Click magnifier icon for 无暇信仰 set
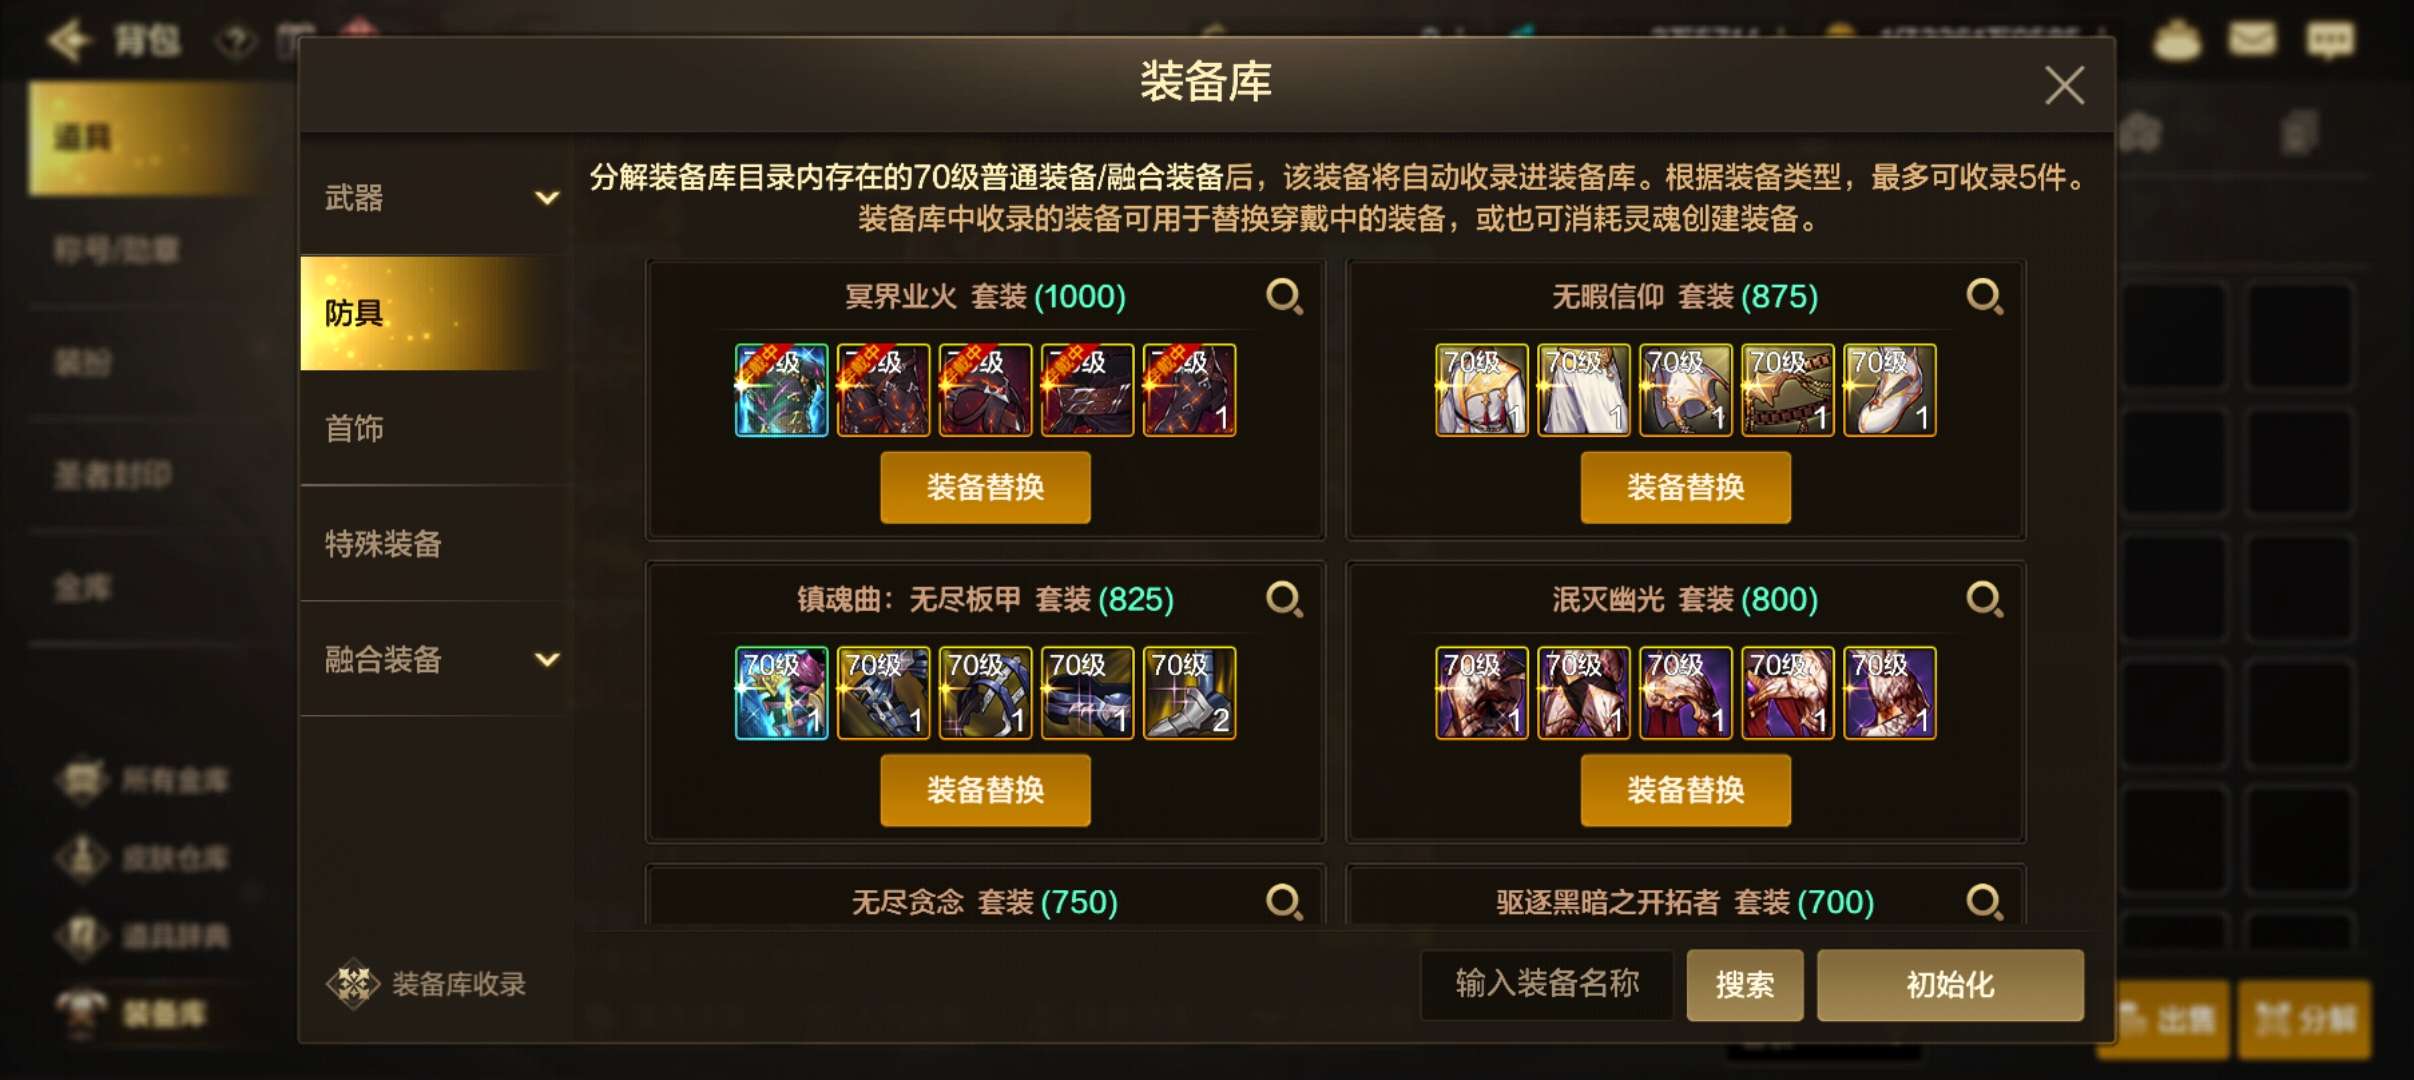The image size is (2414, 1080). coord(1984,297)
